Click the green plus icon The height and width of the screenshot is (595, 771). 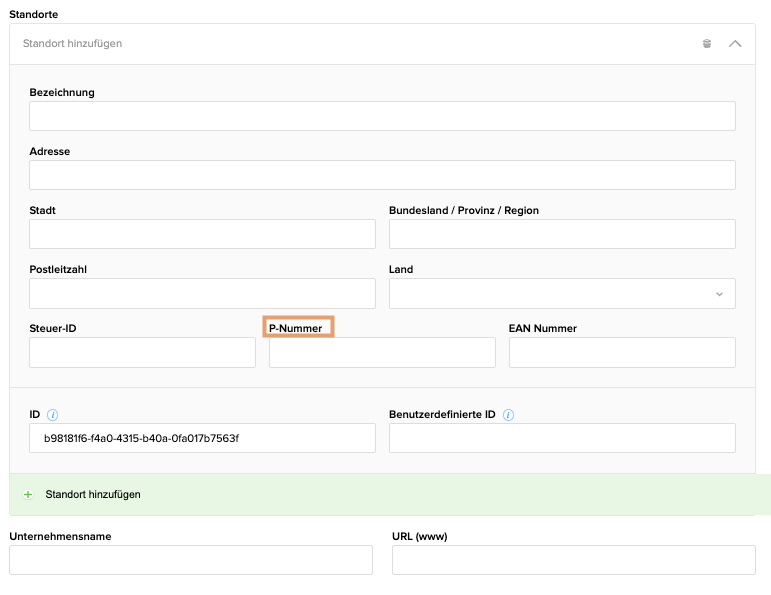28,495
